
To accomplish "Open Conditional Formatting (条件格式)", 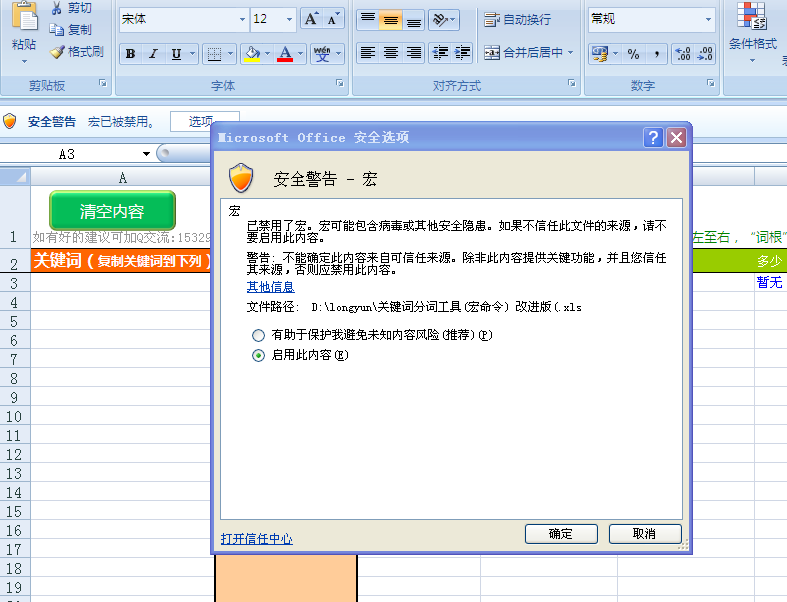I will pyautogui.click(x=752, y=32).
